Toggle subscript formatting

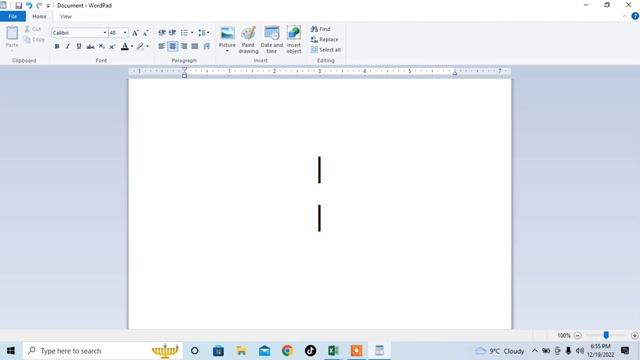[102, 46]
